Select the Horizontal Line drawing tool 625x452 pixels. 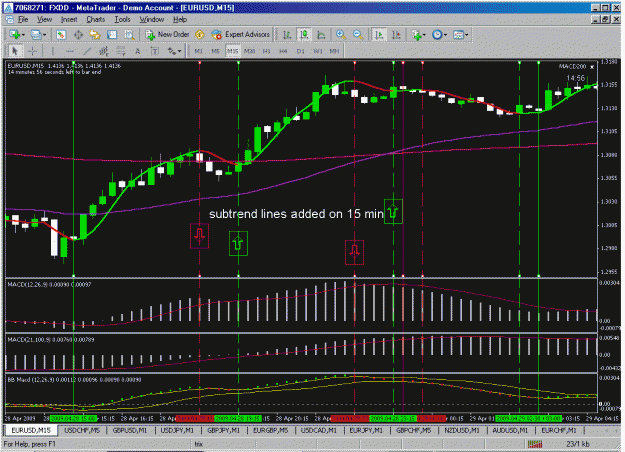click(70, 51)
